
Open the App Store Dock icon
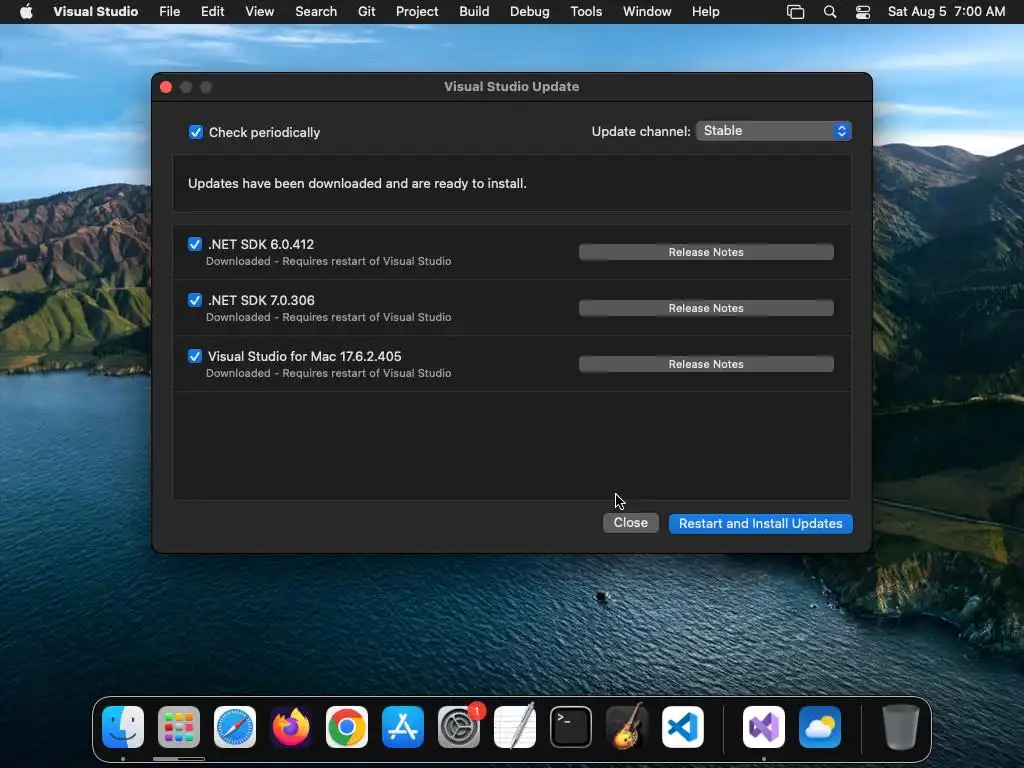coord(403,727)
